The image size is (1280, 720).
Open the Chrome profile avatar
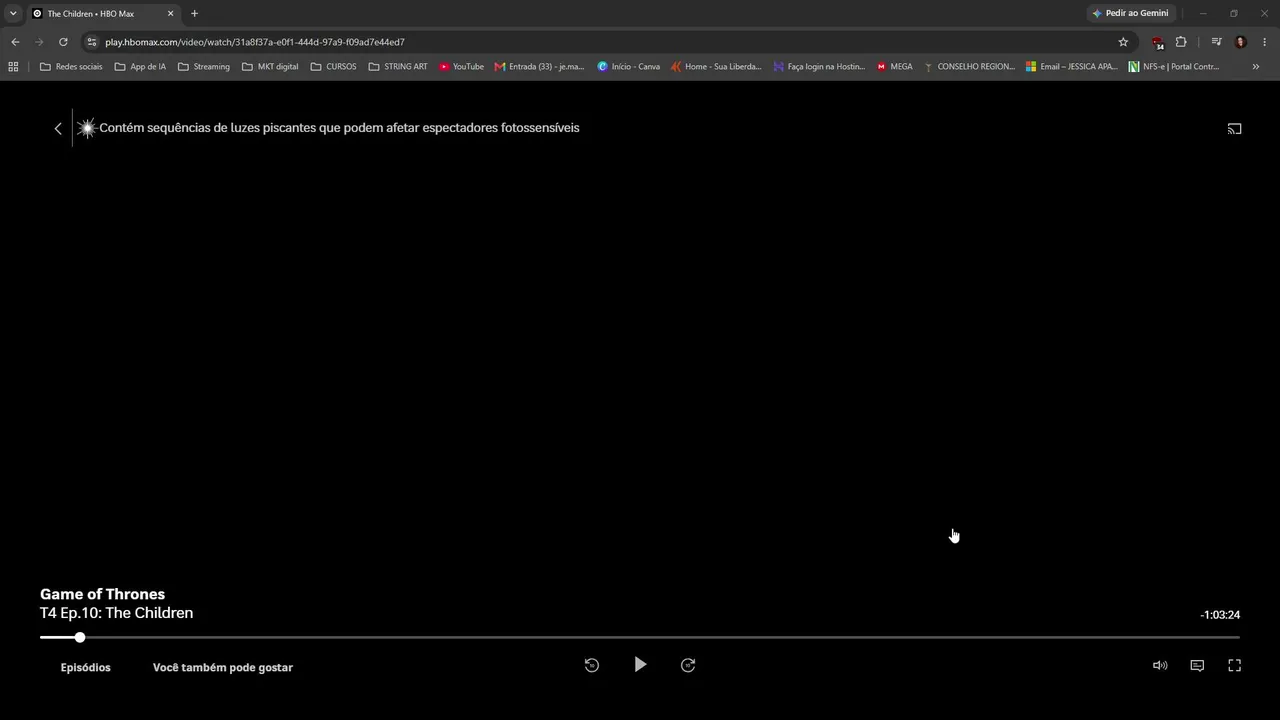[x=1241, y=42]
